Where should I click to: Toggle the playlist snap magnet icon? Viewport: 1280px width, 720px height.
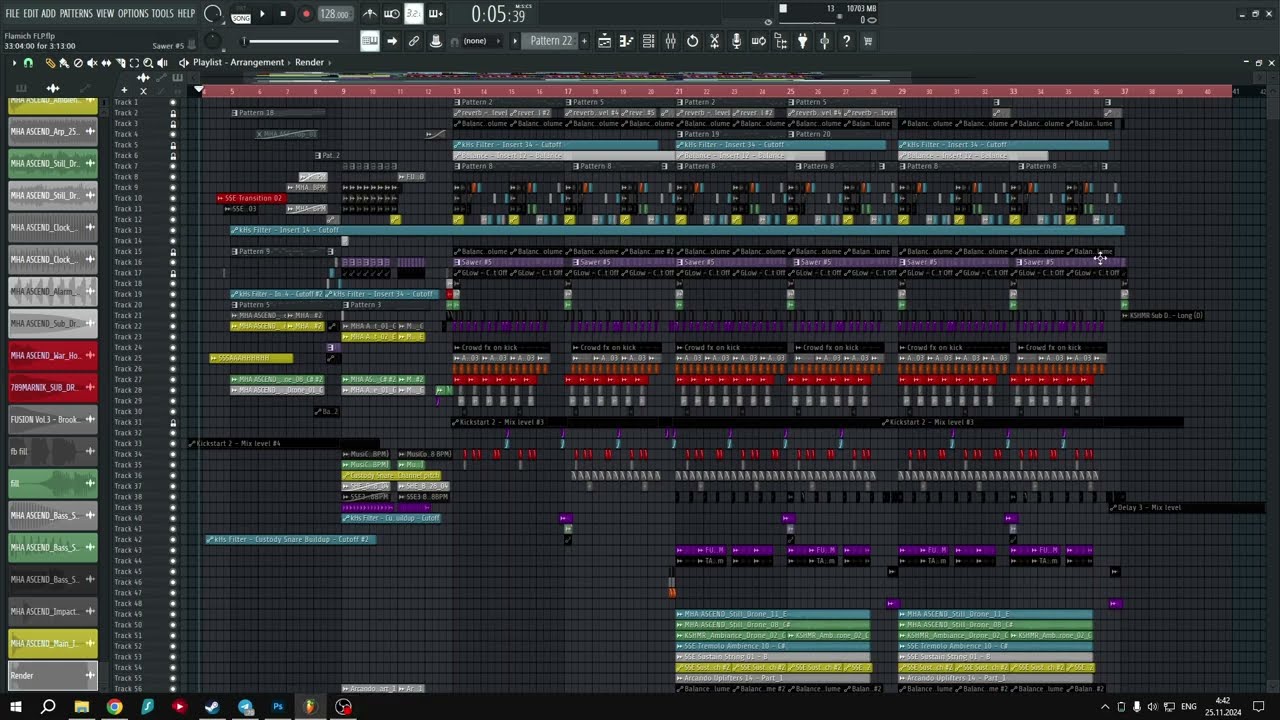tap(28, 63)
